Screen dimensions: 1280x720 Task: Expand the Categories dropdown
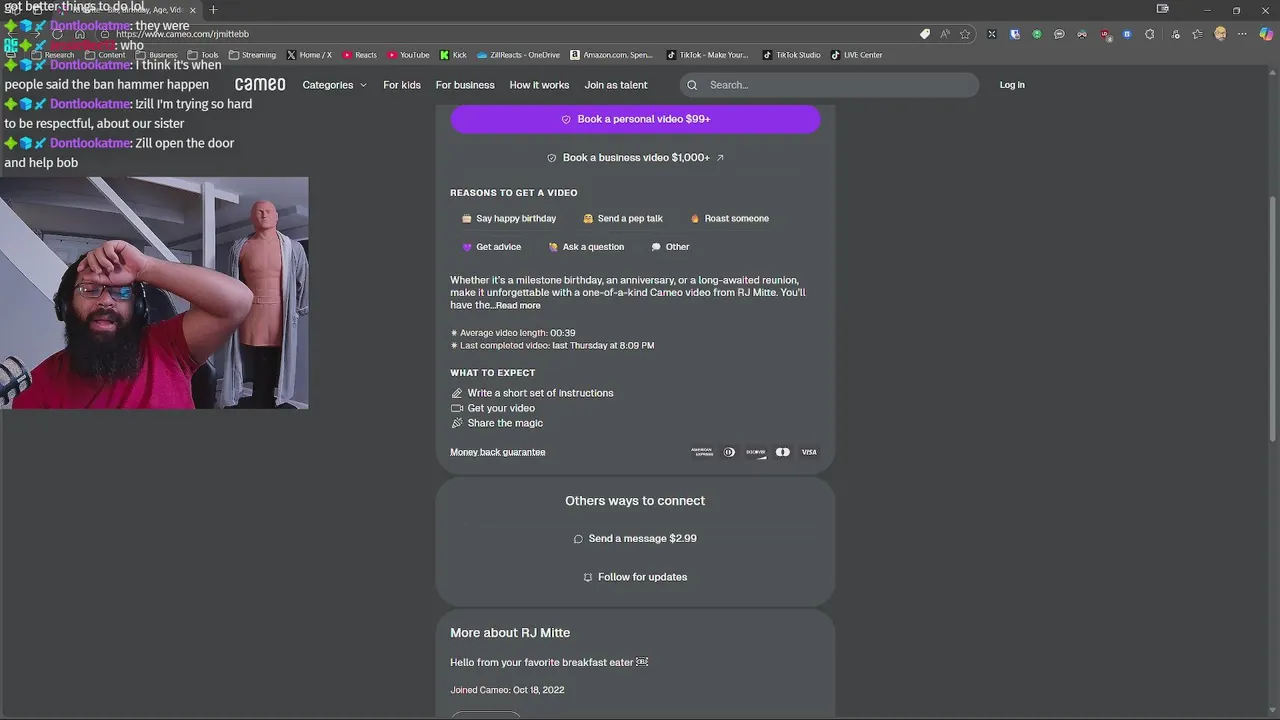click(335, 85)
